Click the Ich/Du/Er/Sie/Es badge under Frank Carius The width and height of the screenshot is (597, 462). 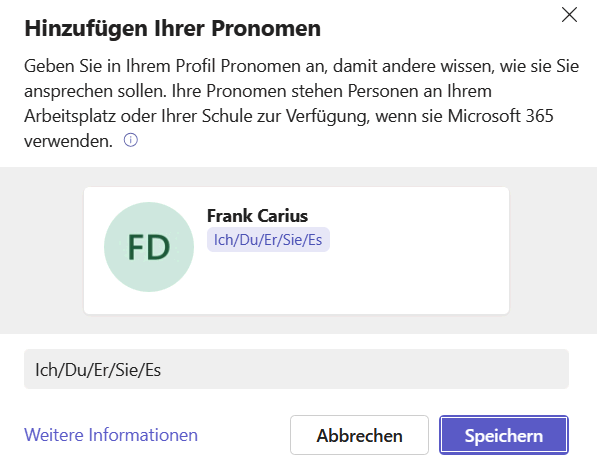[268, 240]
